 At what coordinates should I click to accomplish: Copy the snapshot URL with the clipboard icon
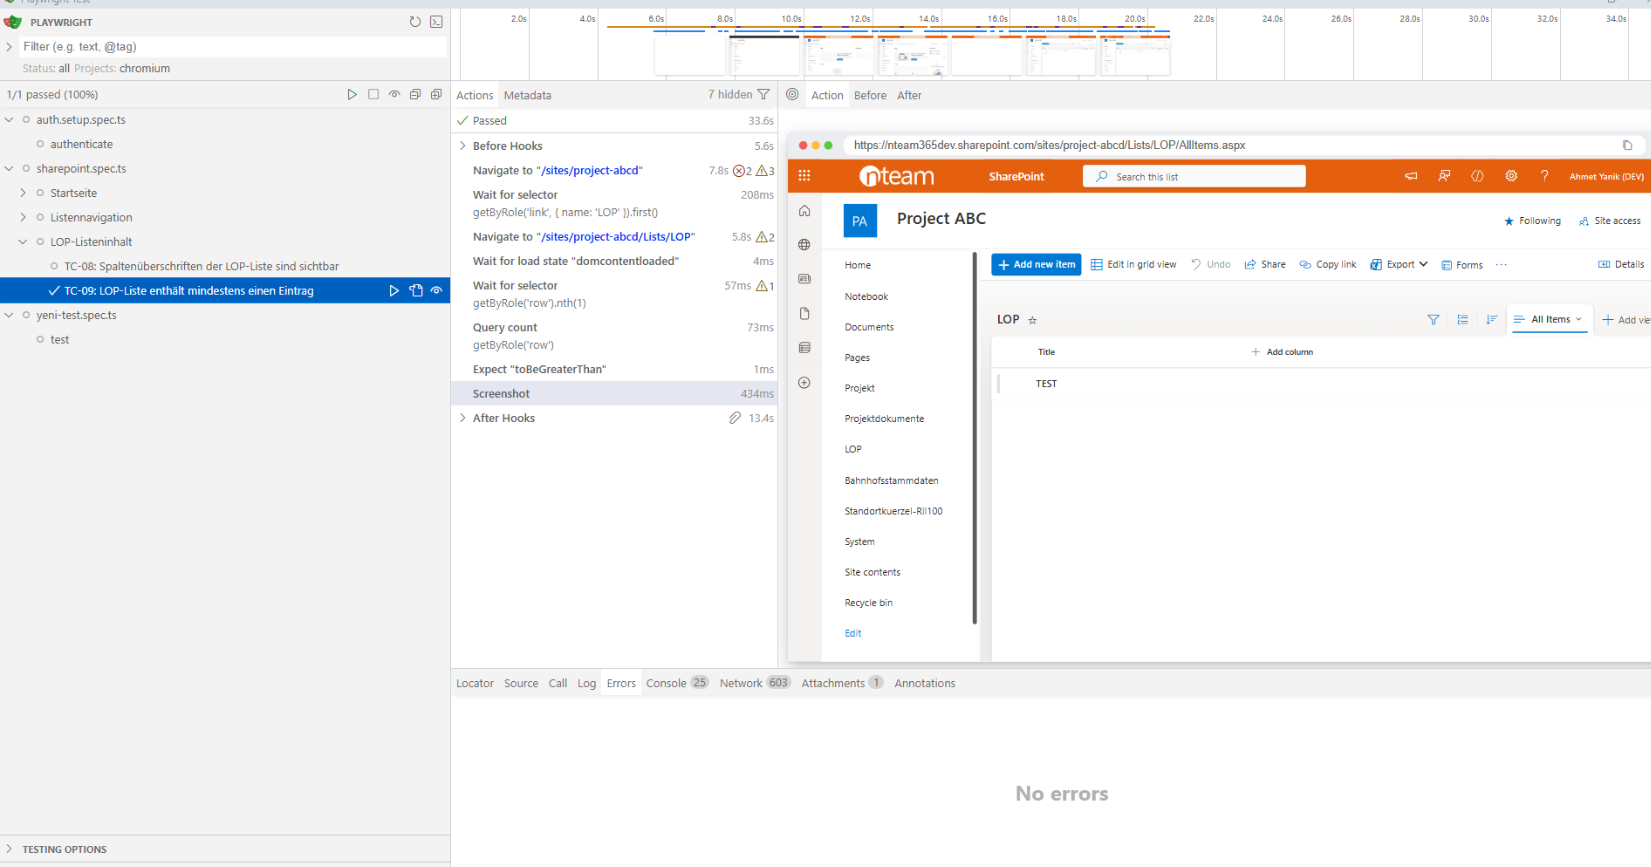click(x=1627, y=145)
